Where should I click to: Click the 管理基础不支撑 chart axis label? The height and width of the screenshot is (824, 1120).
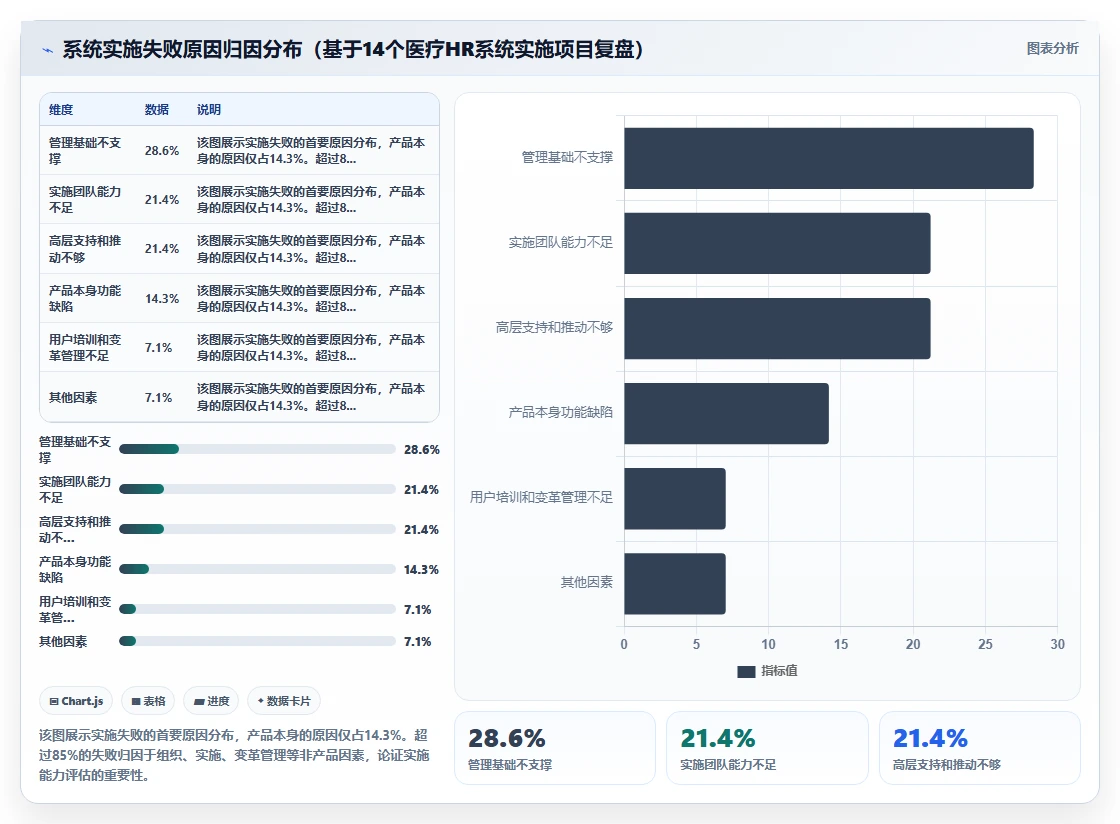(x=567, y=157)
